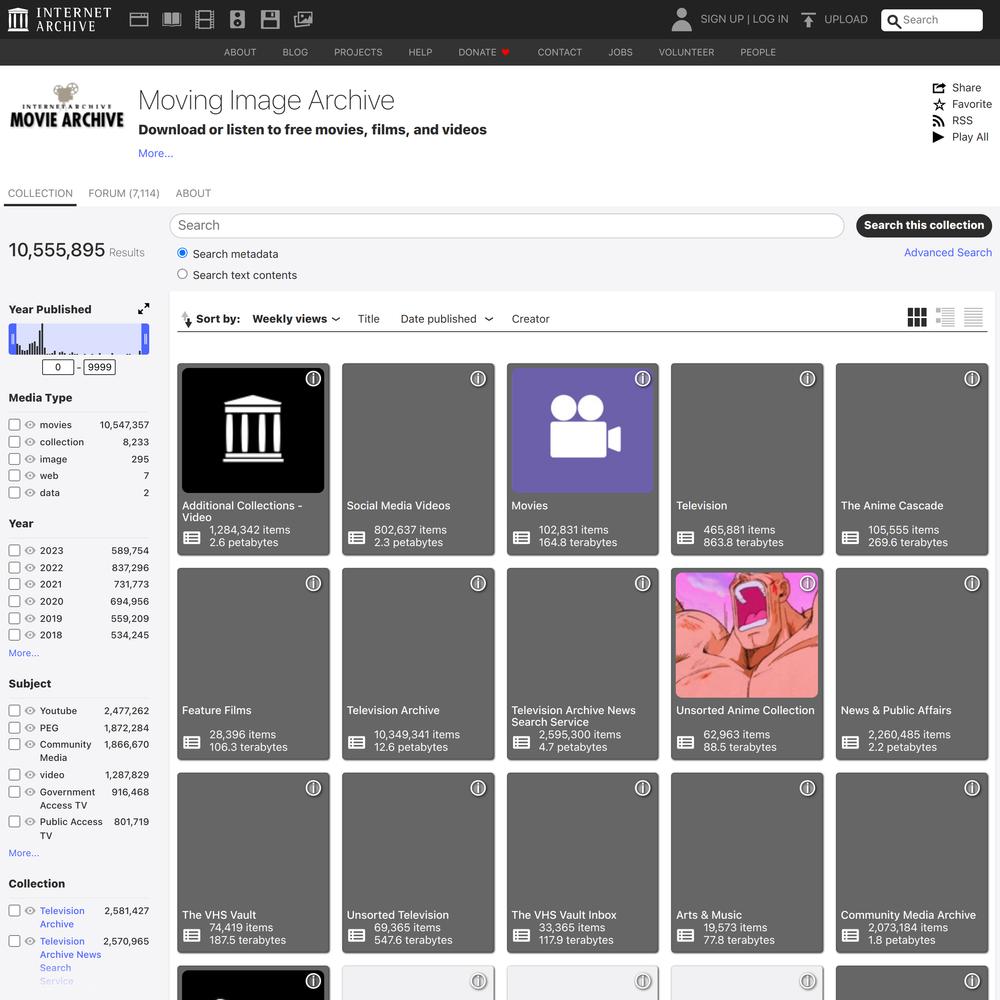The image size is (1000, 1000).
Task: Open the Advanced Search link
Action: (x=948, y=253)
